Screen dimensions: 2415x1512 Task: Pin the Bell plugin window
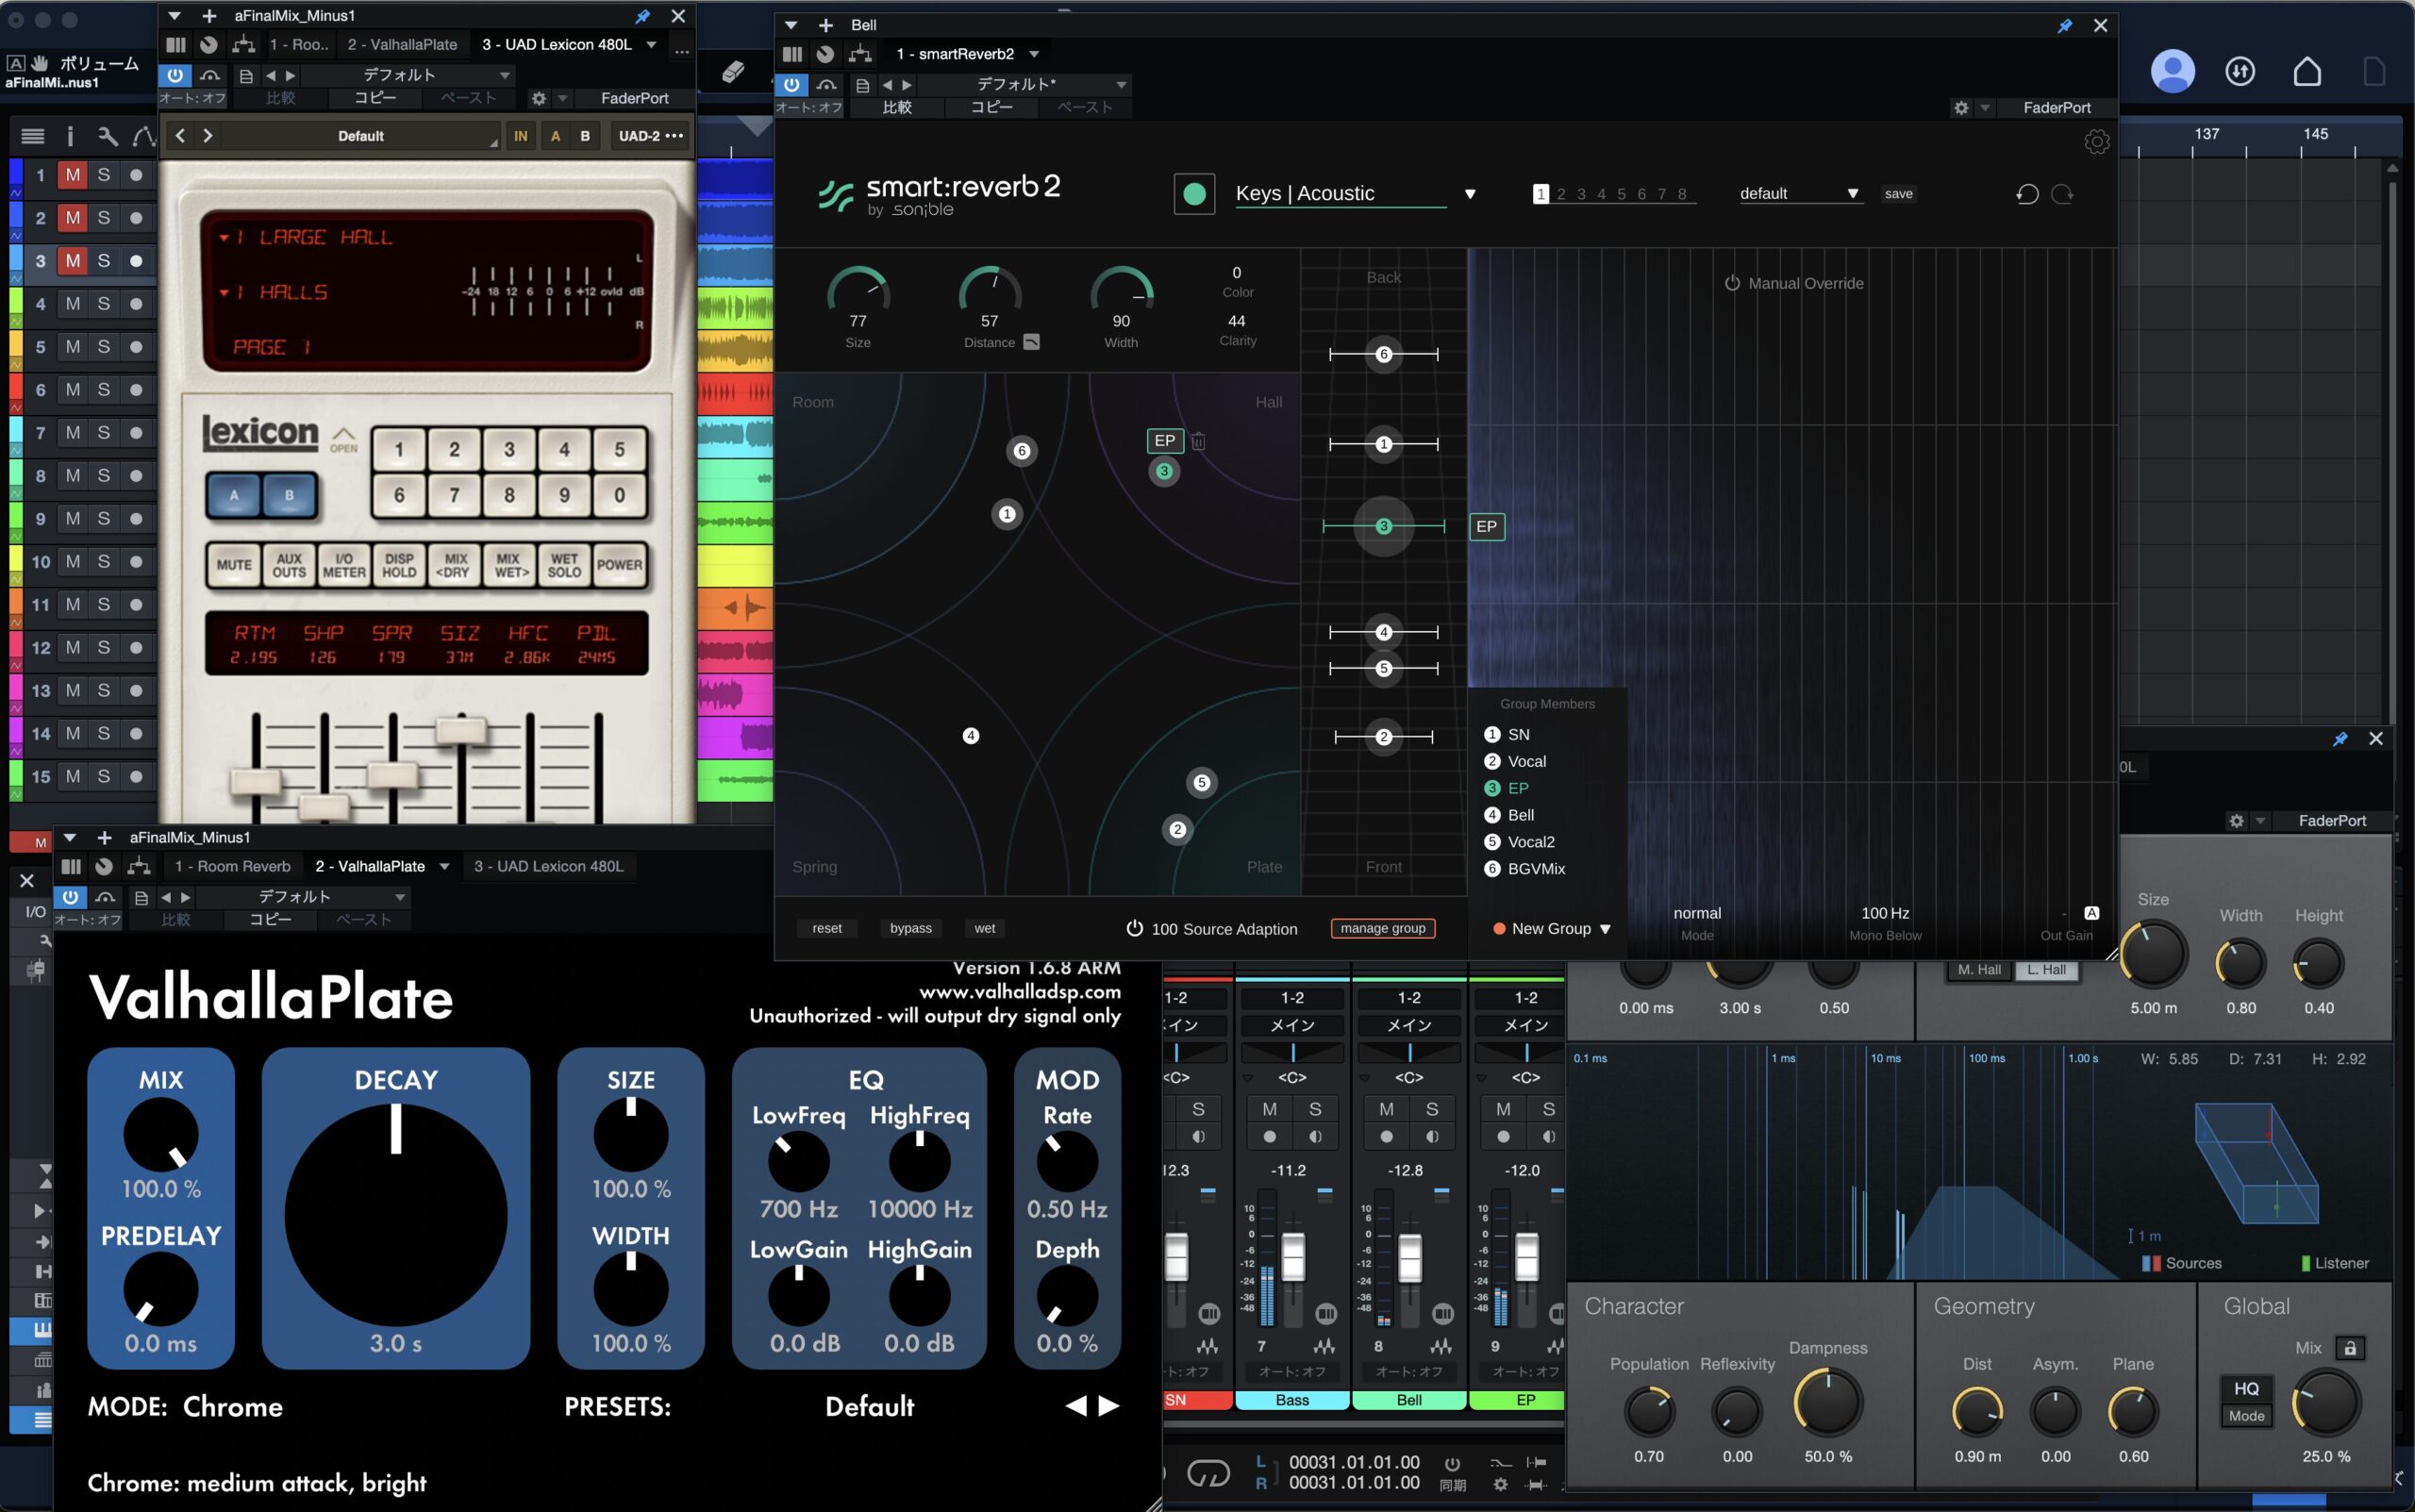(x=2064, y=26)
